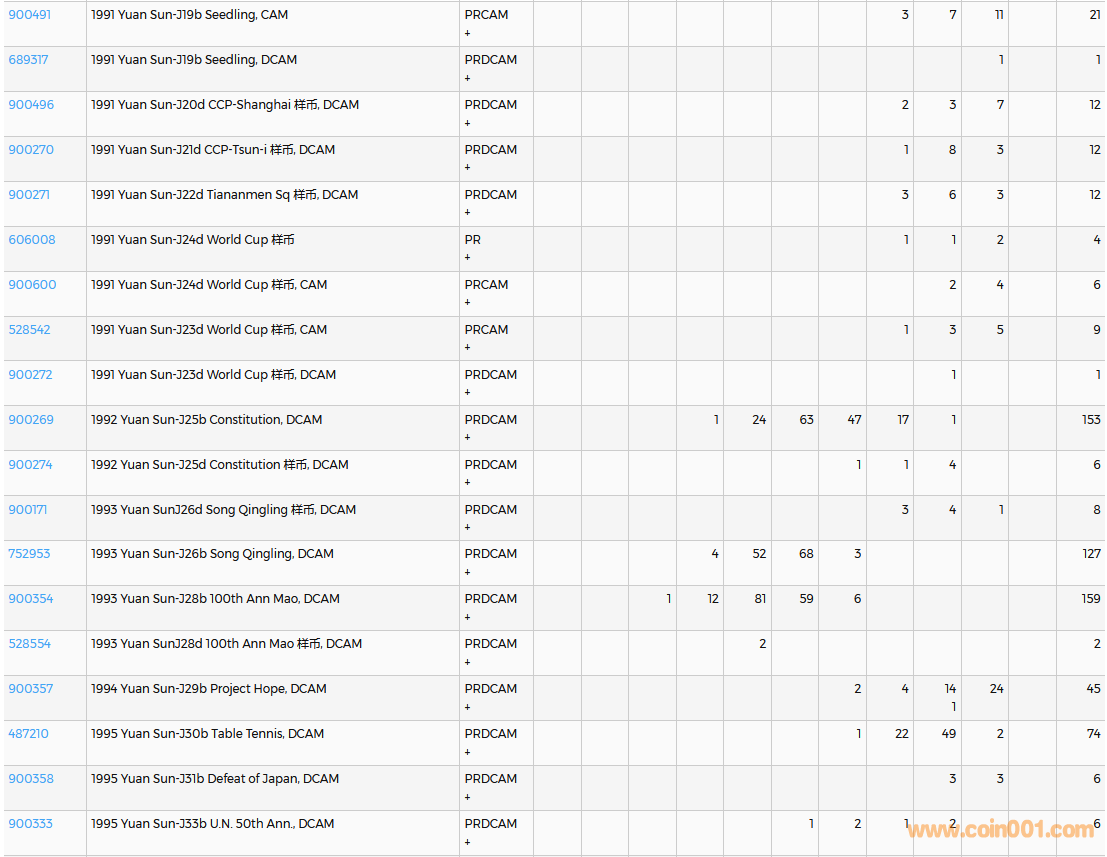The width and height of the screenshot is (1107, 857).
Task: Expand the plus in J19b Seedling CAM row
Action: pos(467,33)
